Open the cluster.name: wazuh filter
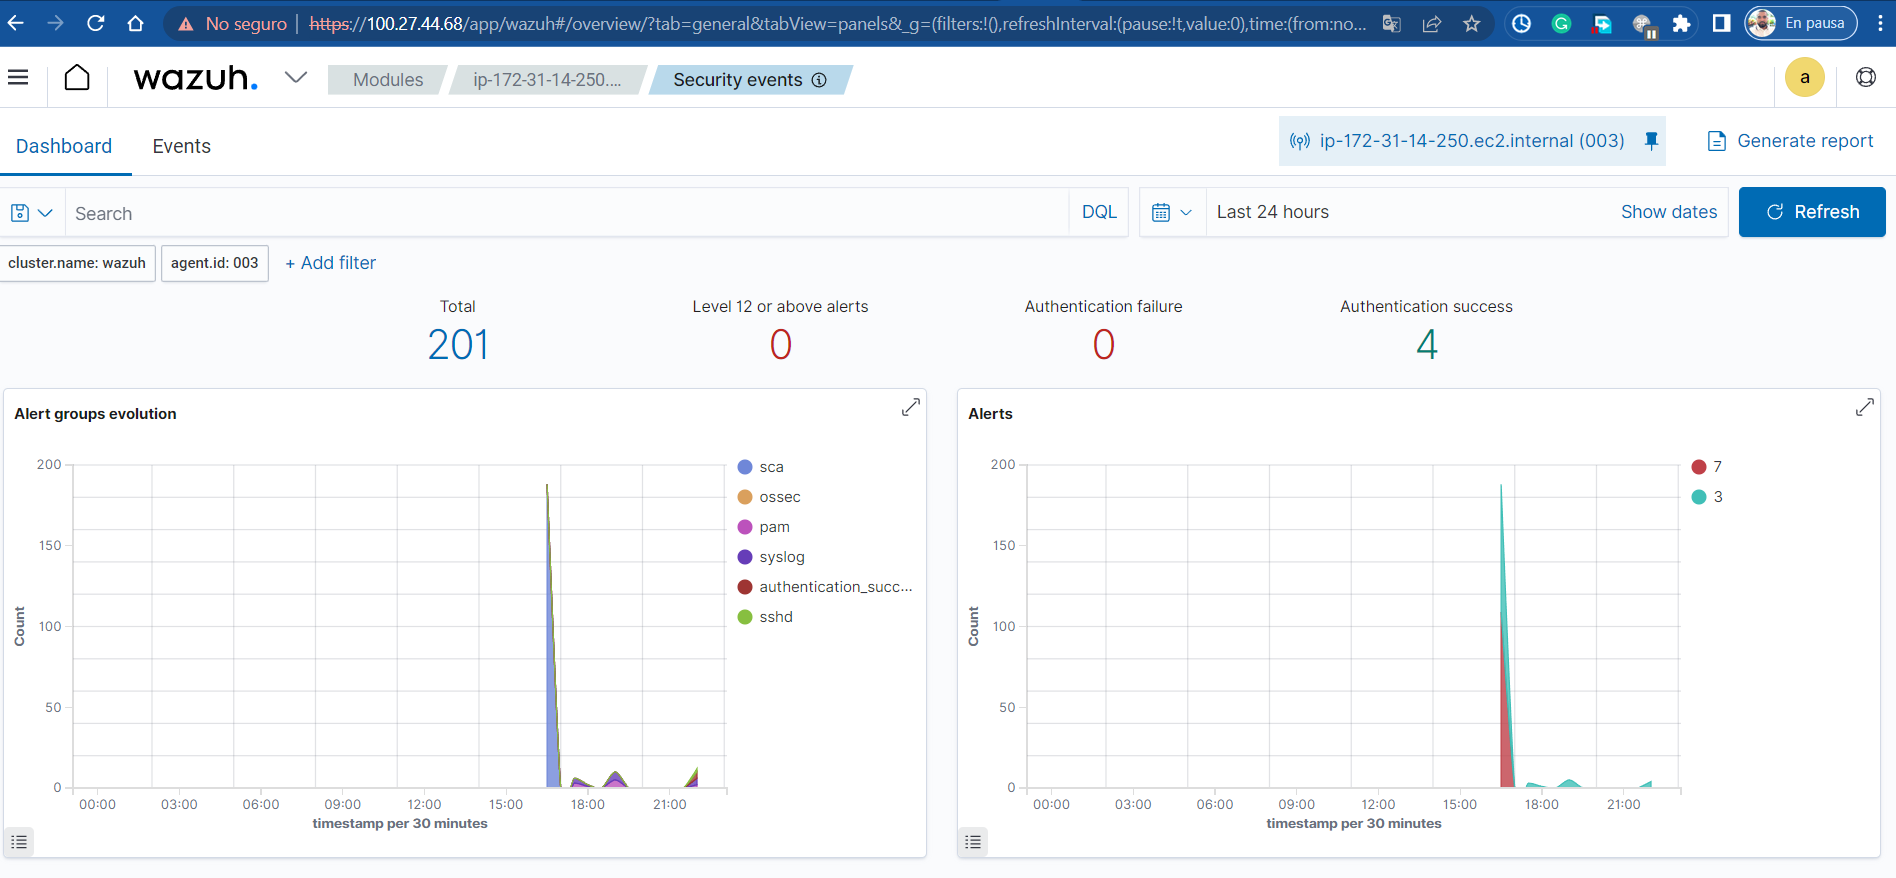This screenshot has height=878, width=1896. pos(77,263)
